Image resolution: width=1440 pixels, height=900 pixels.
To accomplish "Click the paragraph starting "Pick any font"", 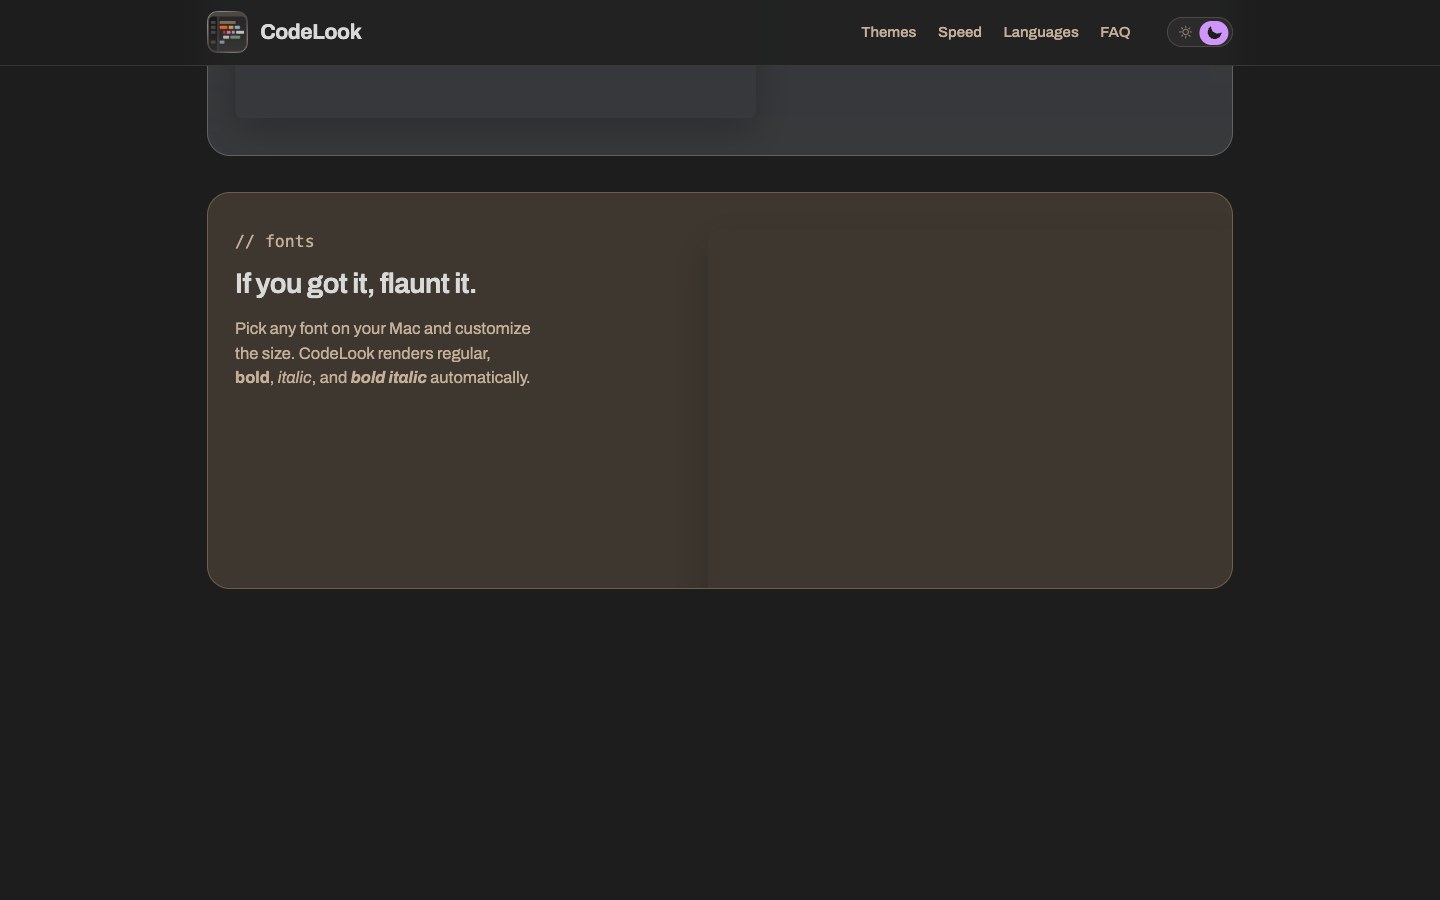I will 383,353.
